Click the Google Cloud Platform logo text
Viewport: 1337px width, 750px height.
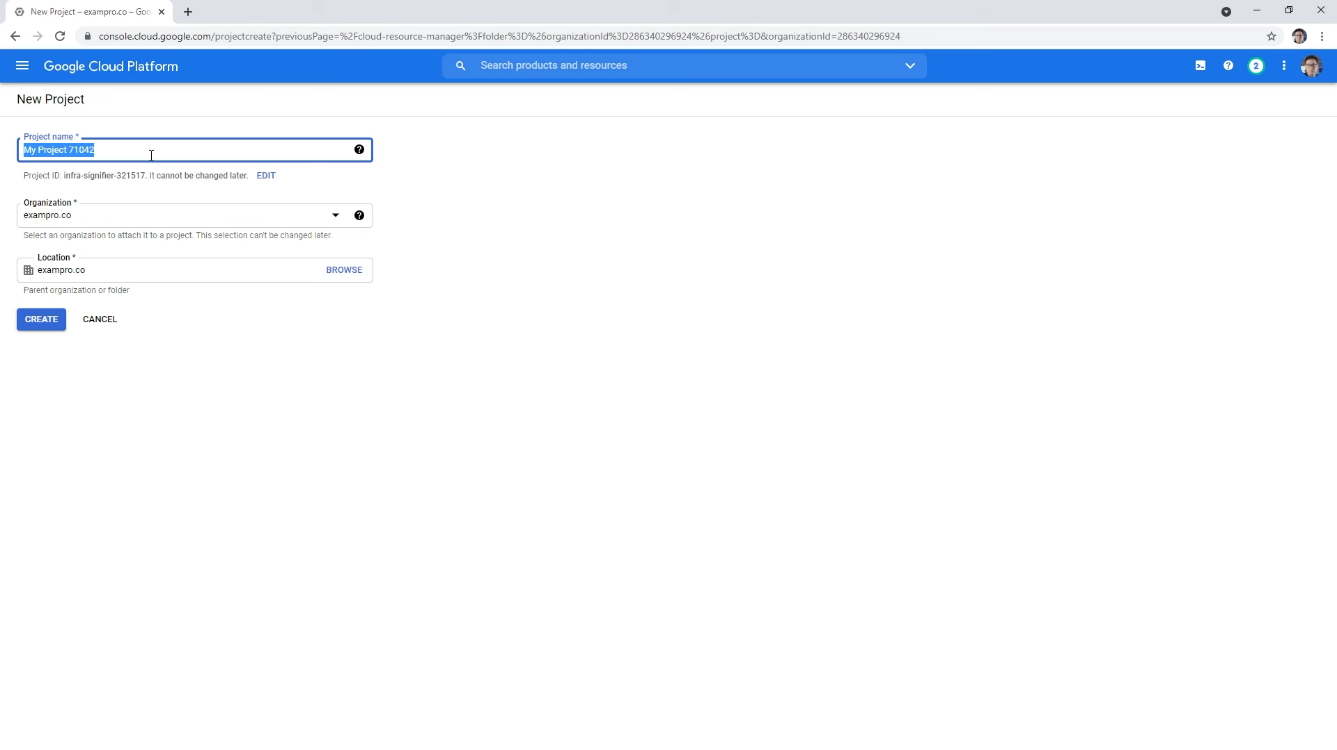click(x=111, y=66)
